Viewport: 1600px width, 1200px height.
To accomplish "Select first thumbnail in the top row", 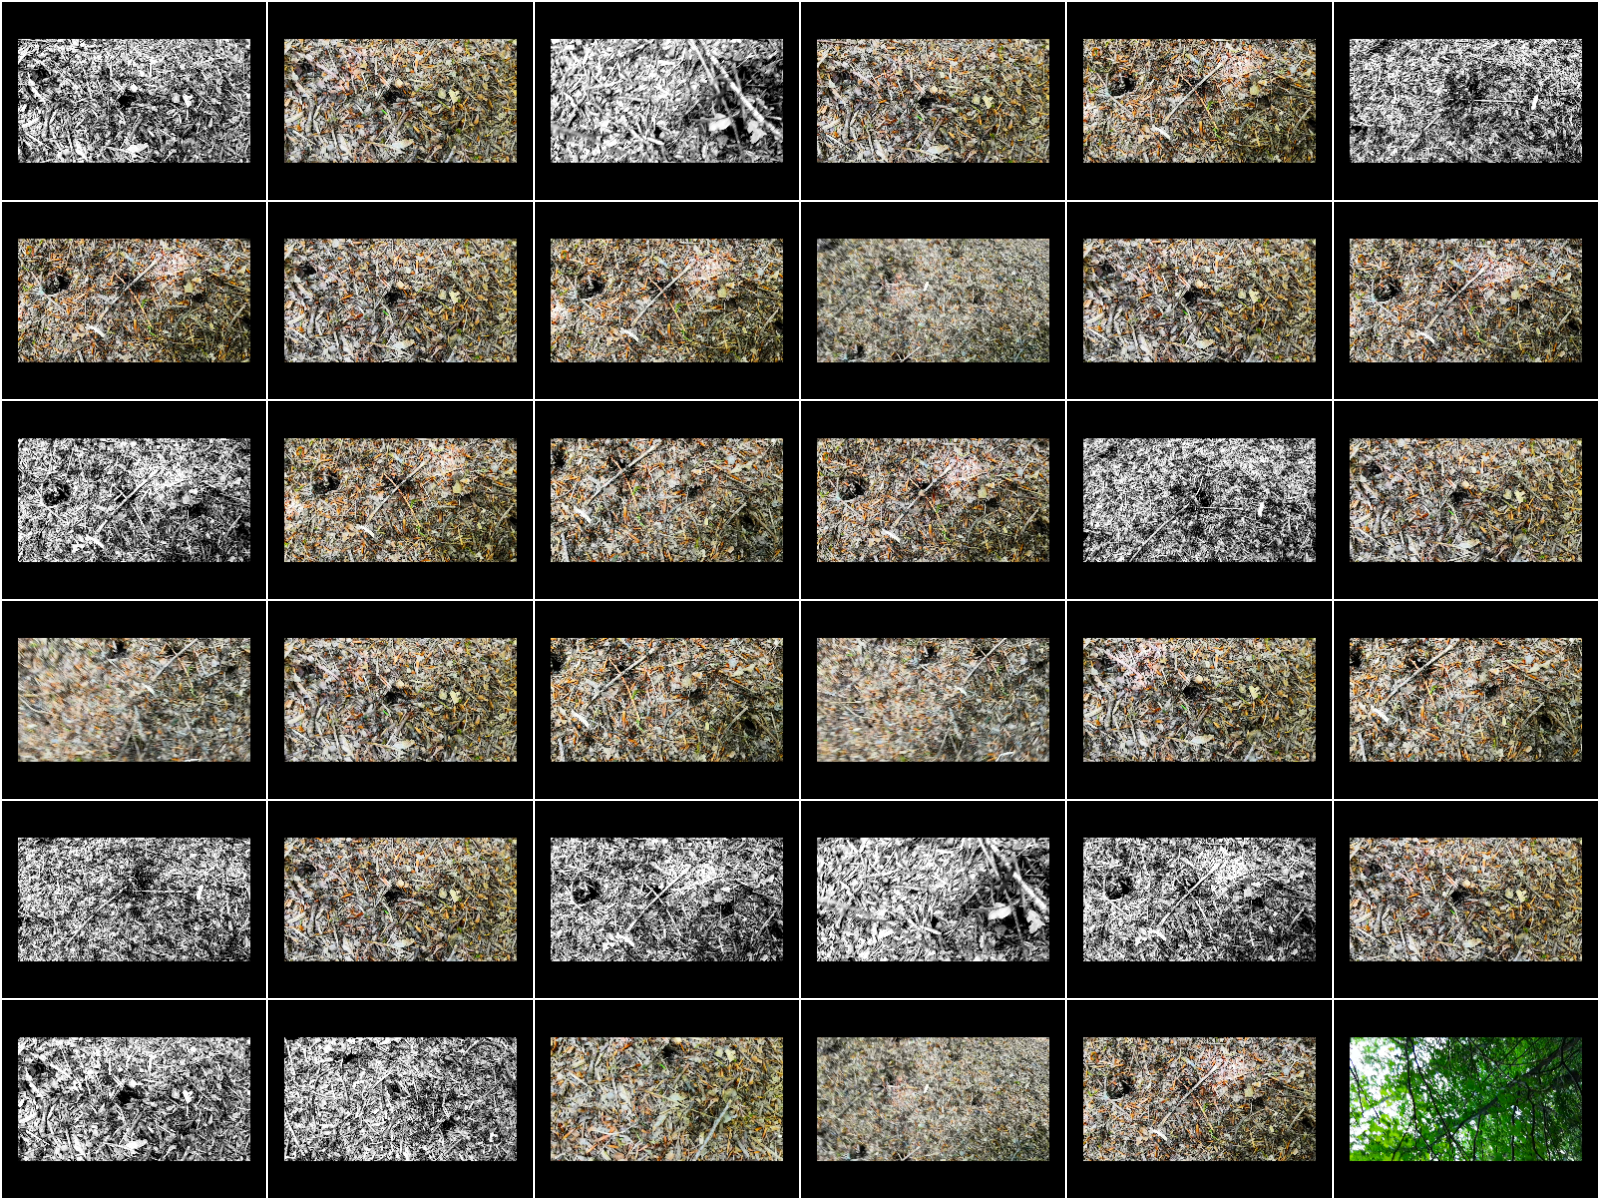I will (x=134, y=101).
